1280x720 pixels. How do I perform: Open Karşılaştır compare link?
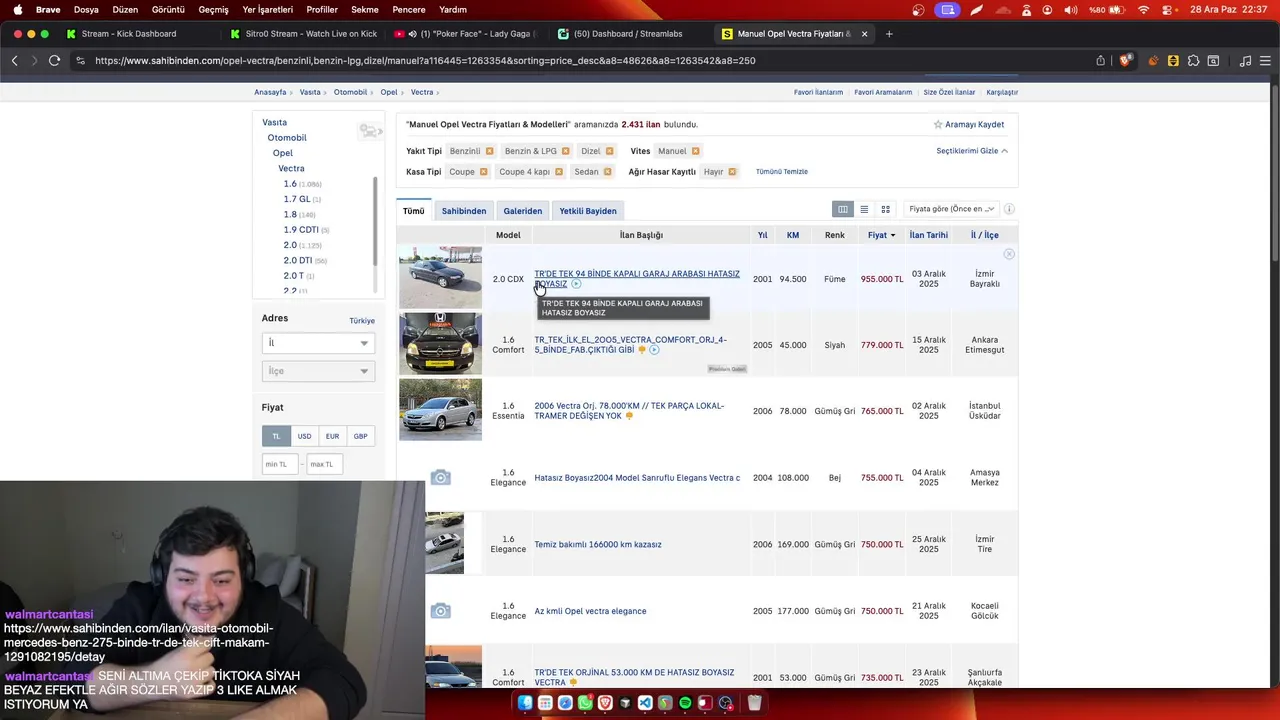pyautogui.click(x=1002, y=92)
